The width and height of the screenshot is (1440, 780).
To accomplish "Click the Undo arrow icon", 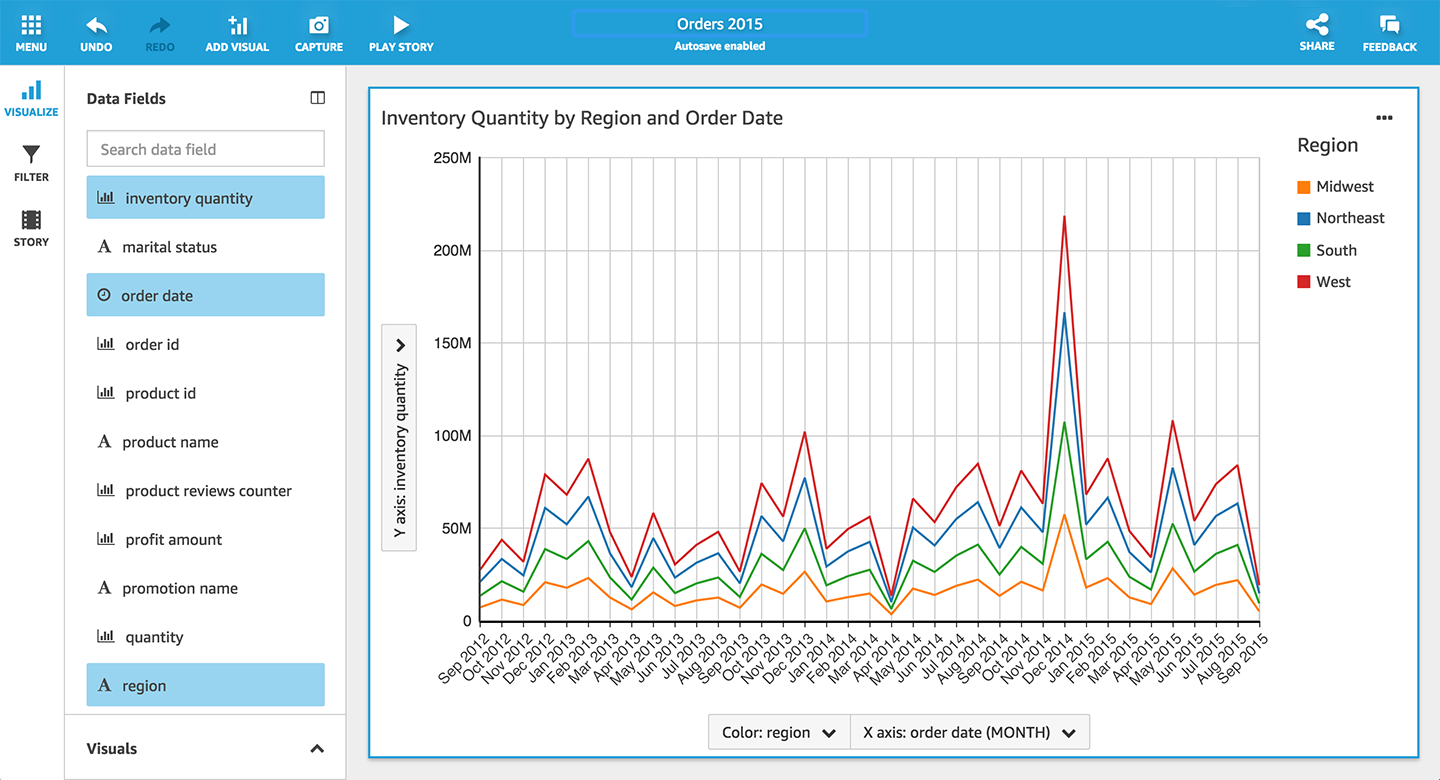I will (96, 27).
